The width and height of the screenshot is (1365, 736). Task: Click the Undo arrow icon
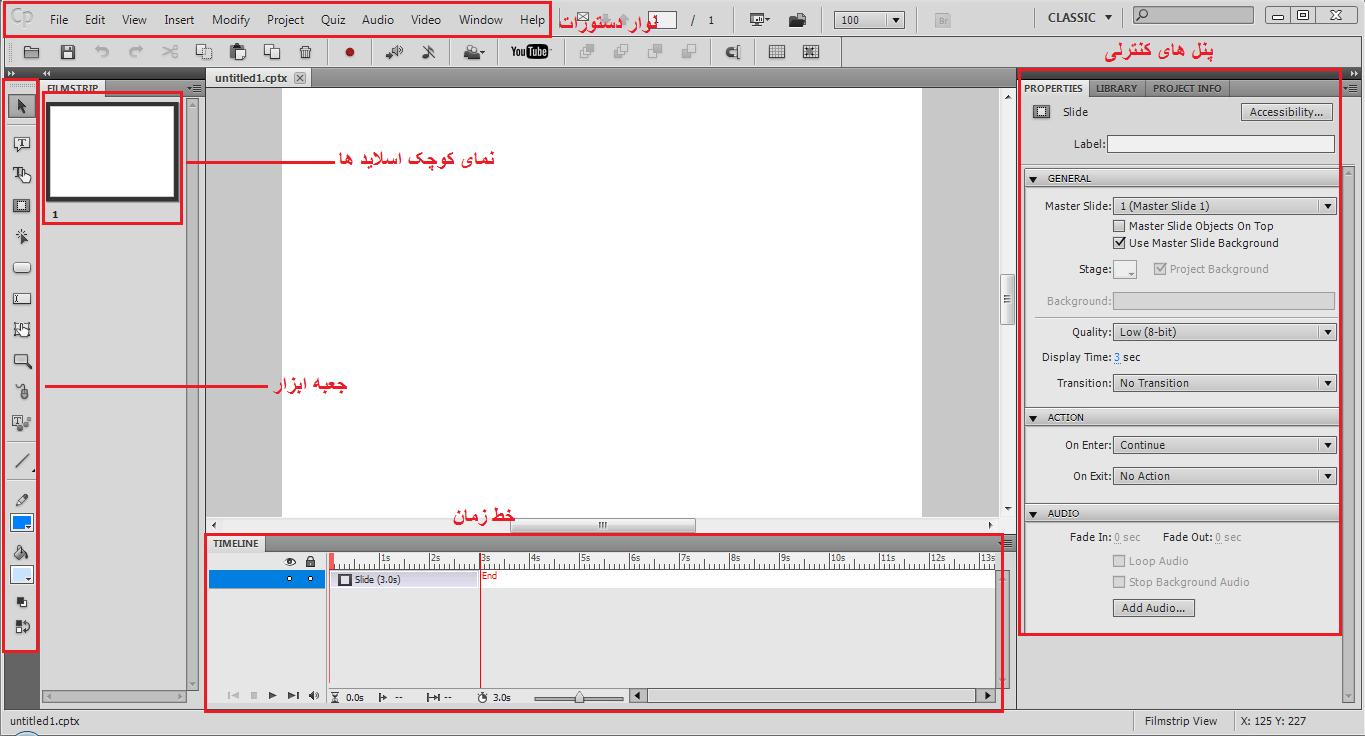tap(102, 52)
